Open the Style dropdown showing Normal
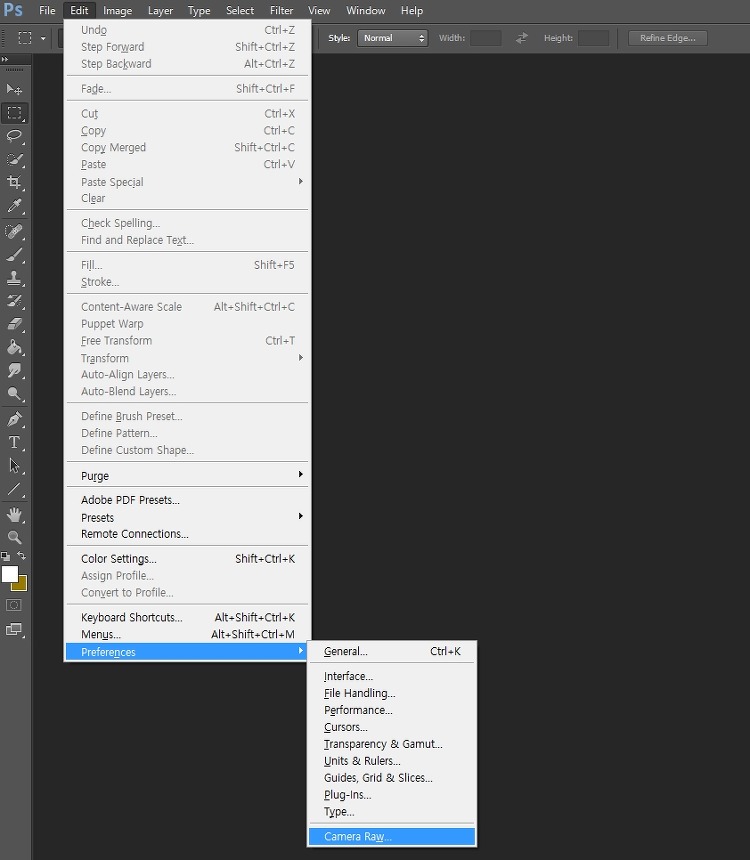 coord(392,38)
